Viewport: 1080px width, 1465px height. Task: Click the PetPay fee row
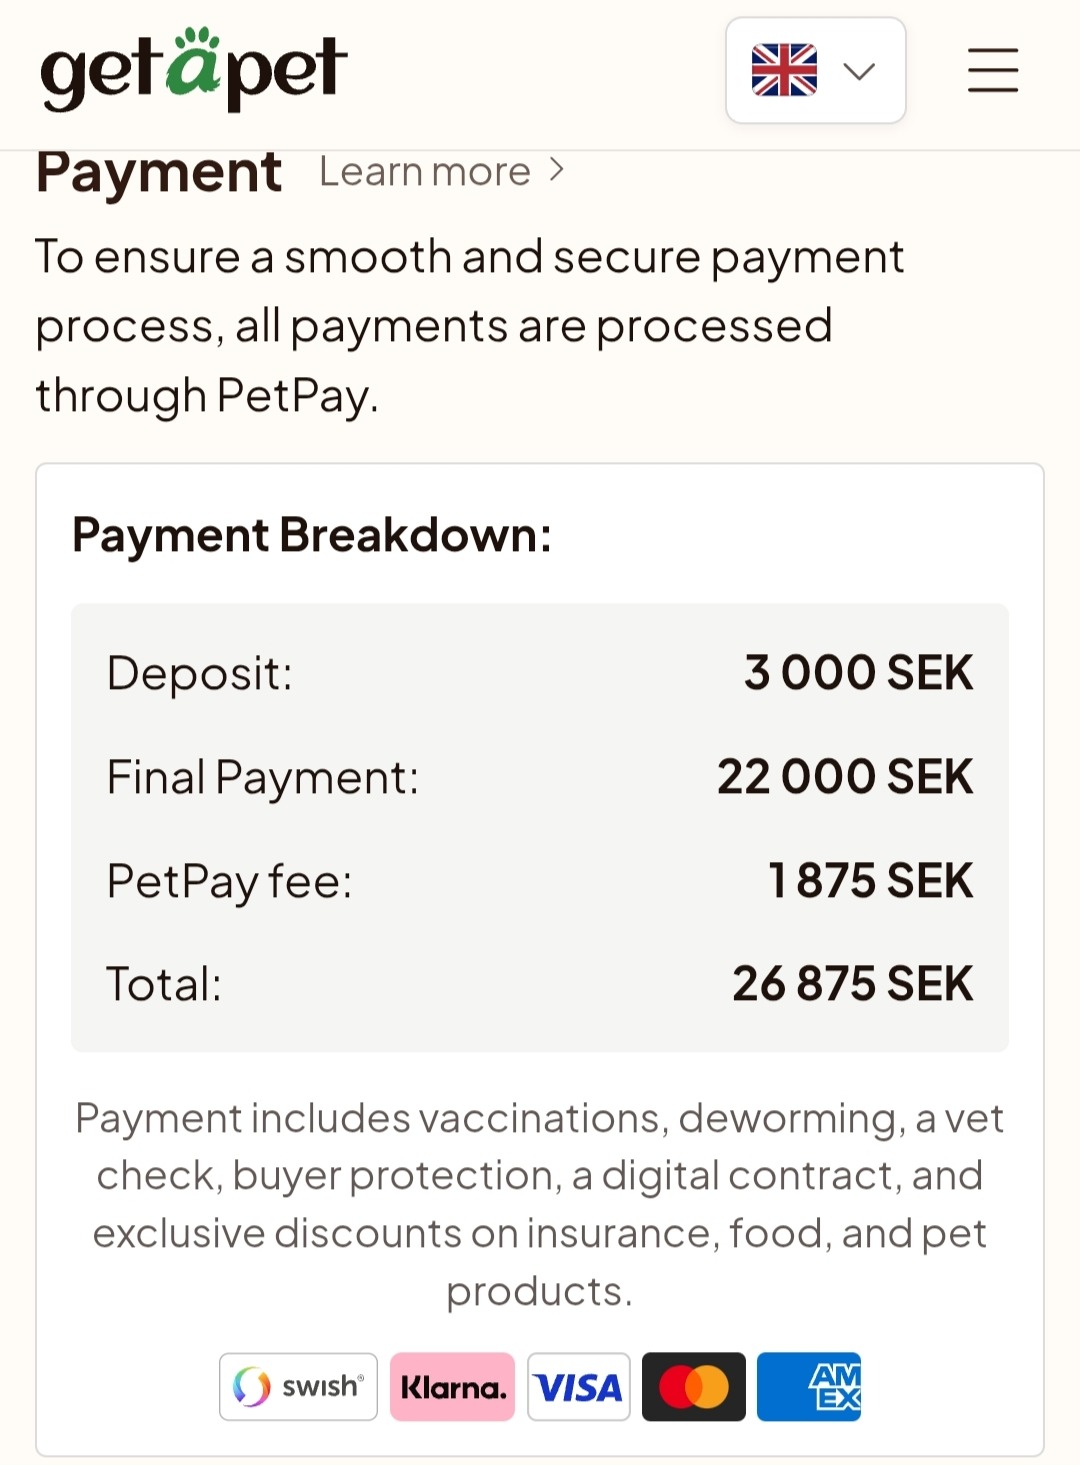click(x=540, y=881)
